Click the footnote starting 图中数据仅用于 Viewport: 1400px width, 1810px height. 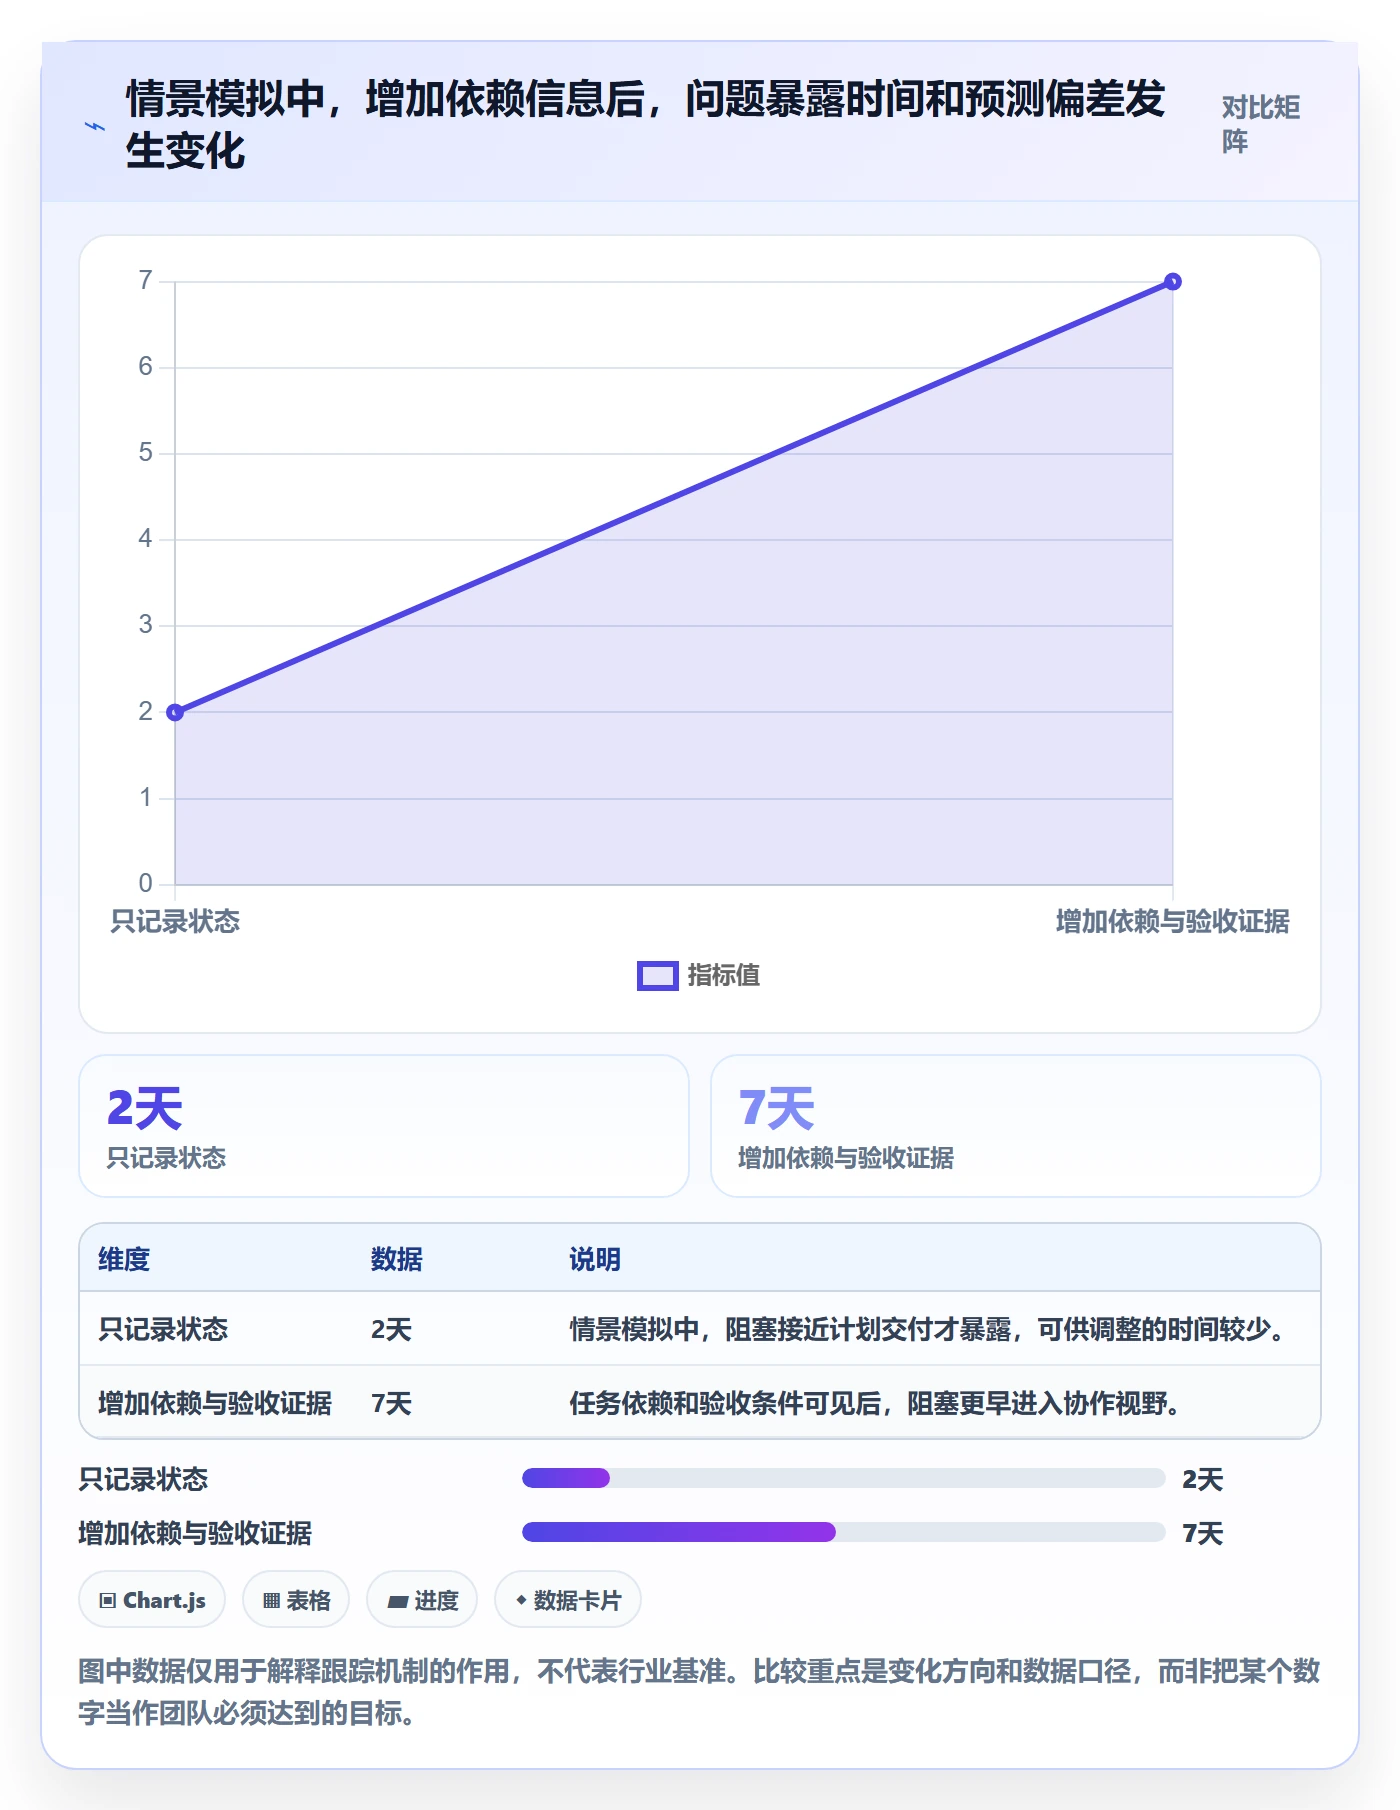click(x=699, y=1692)
